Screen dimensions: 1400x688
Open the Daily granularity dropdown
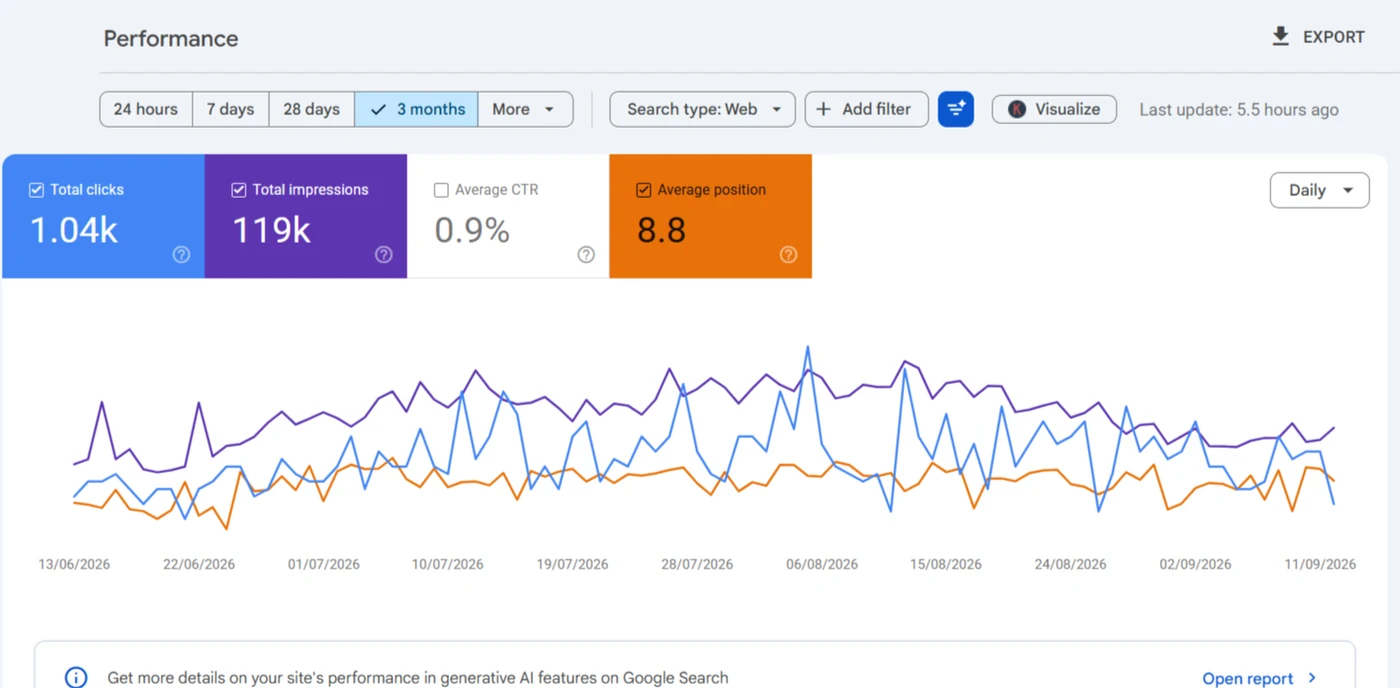tap(1319, 190)
